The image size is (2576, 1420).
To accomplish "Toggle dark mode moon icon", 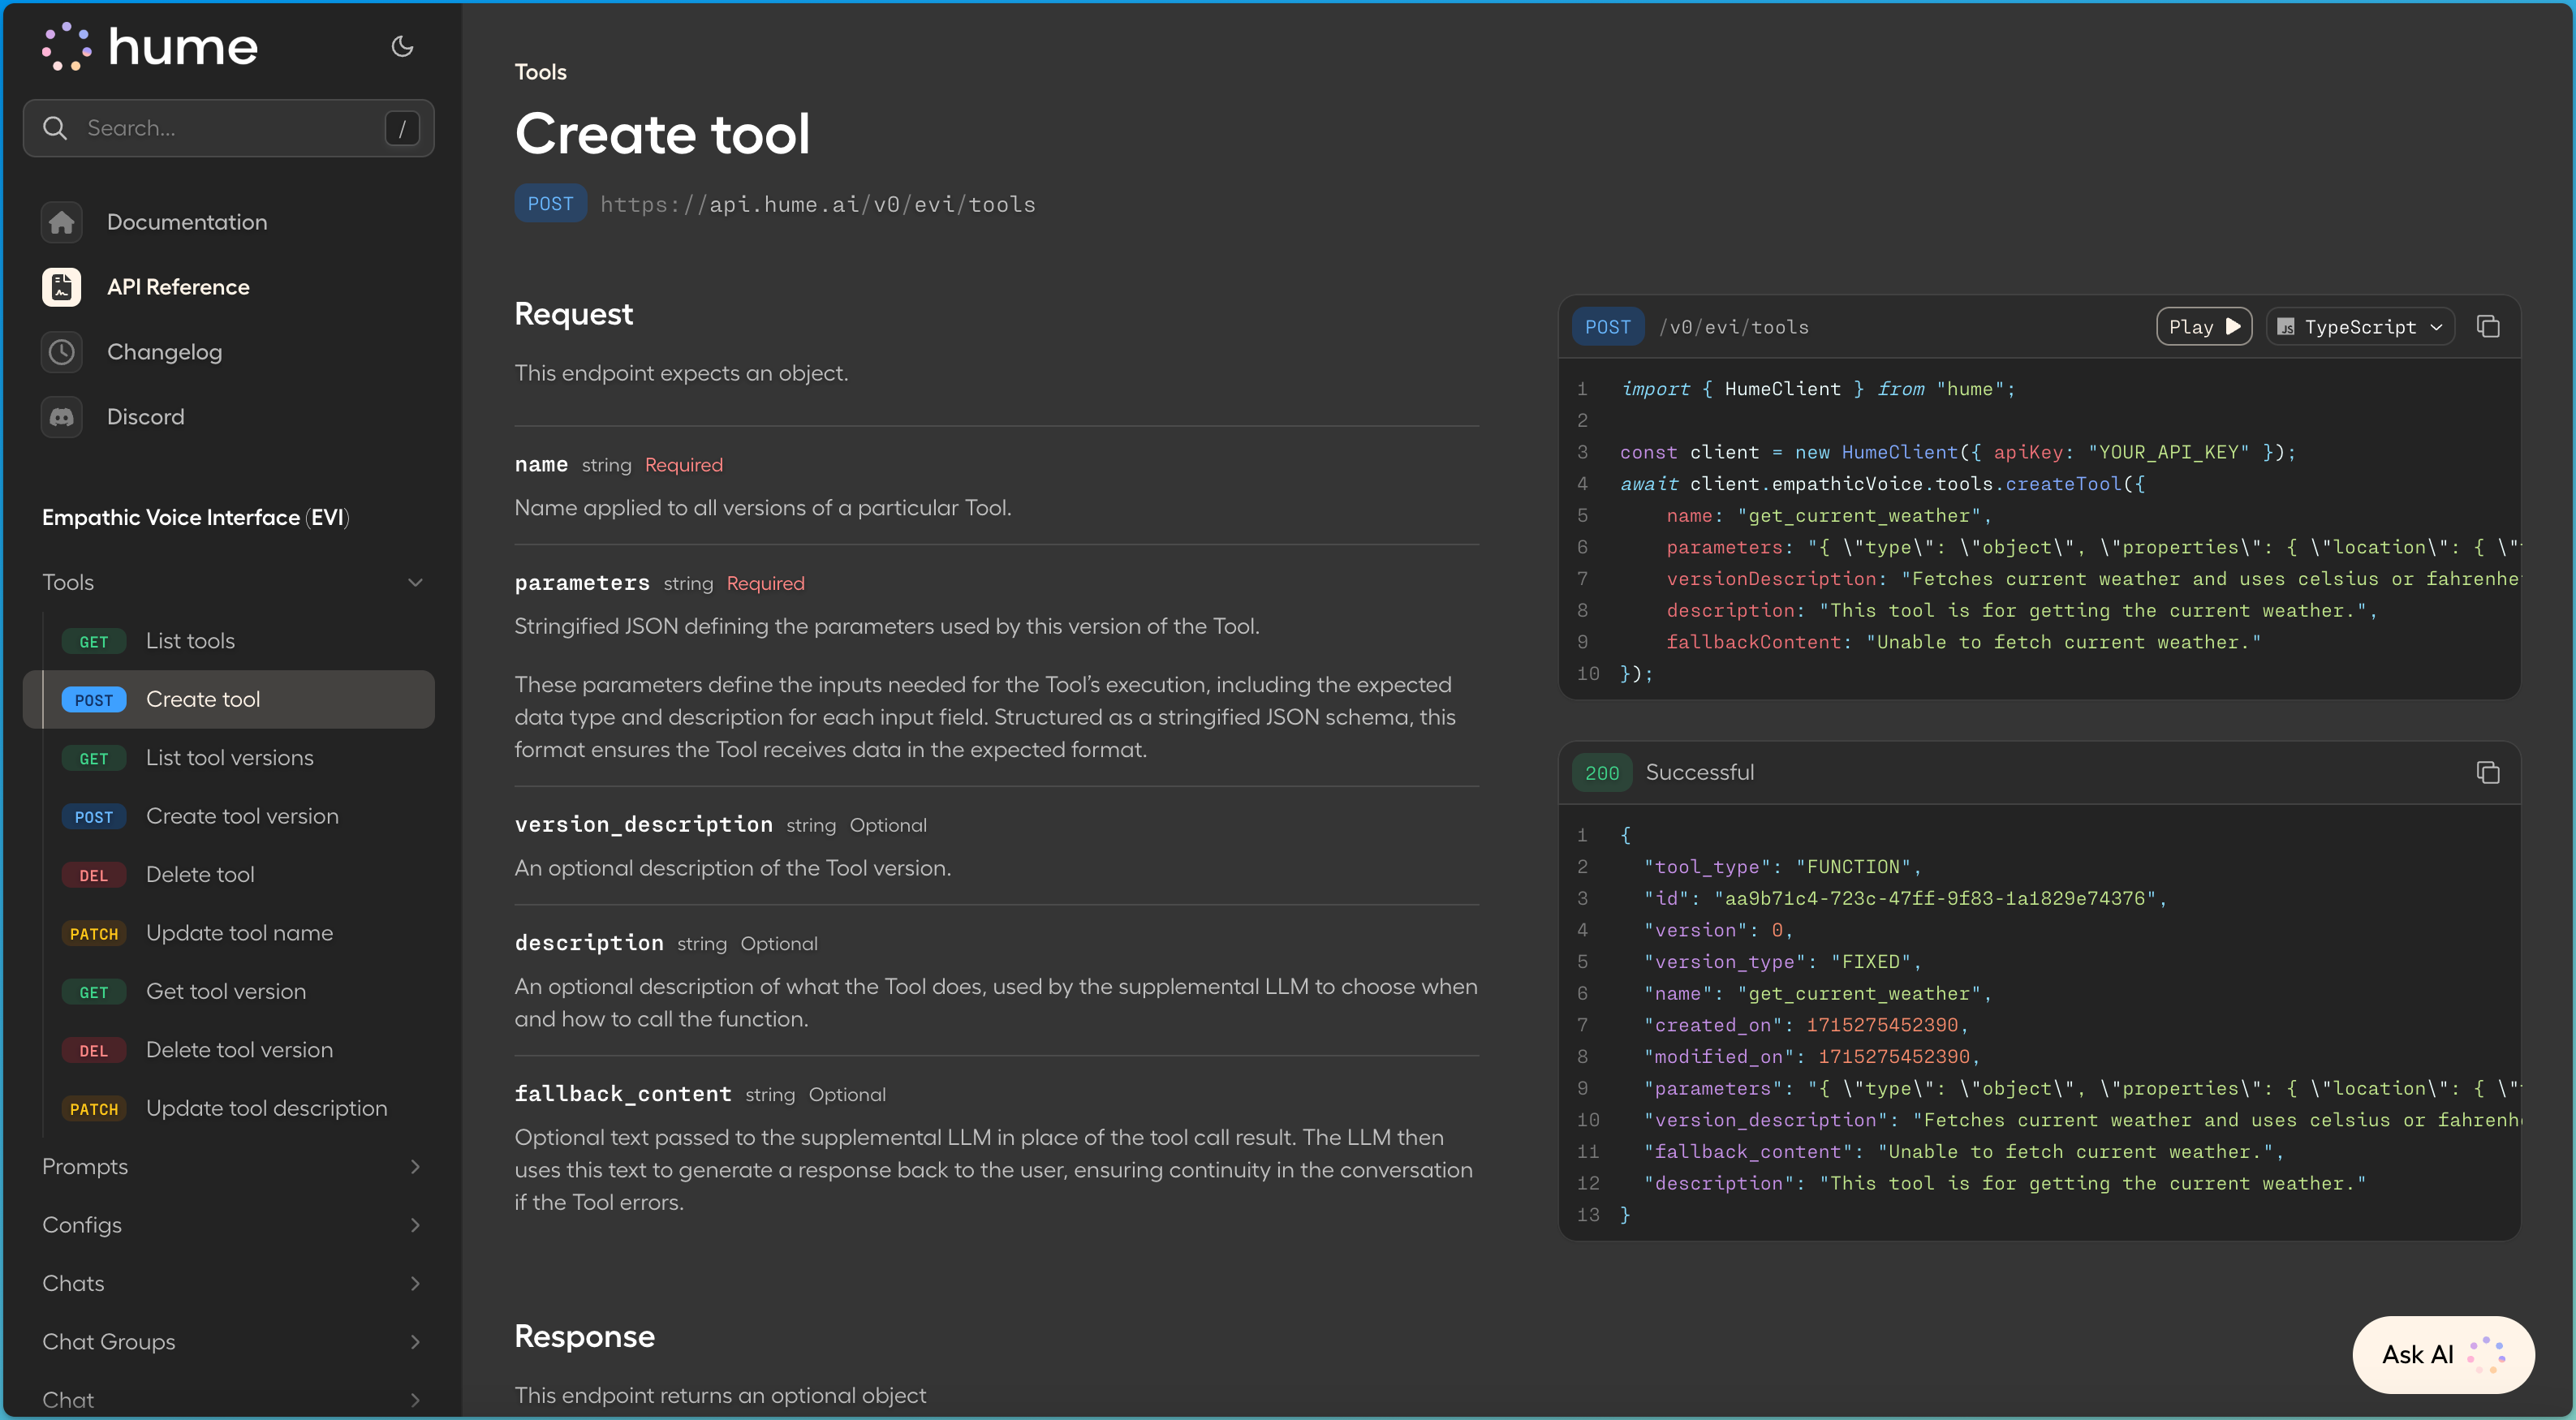I will (402, 46).
